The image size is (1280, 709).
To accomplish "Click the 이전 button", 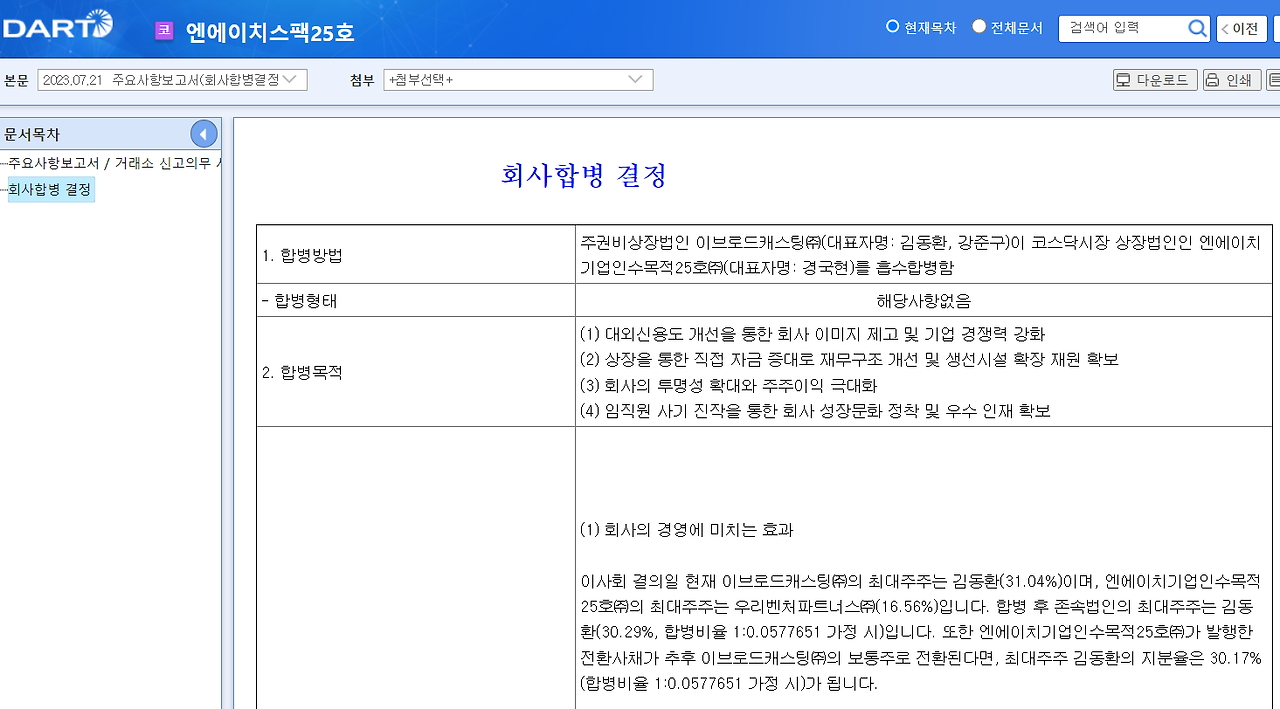I will [x=1240, y=28].
